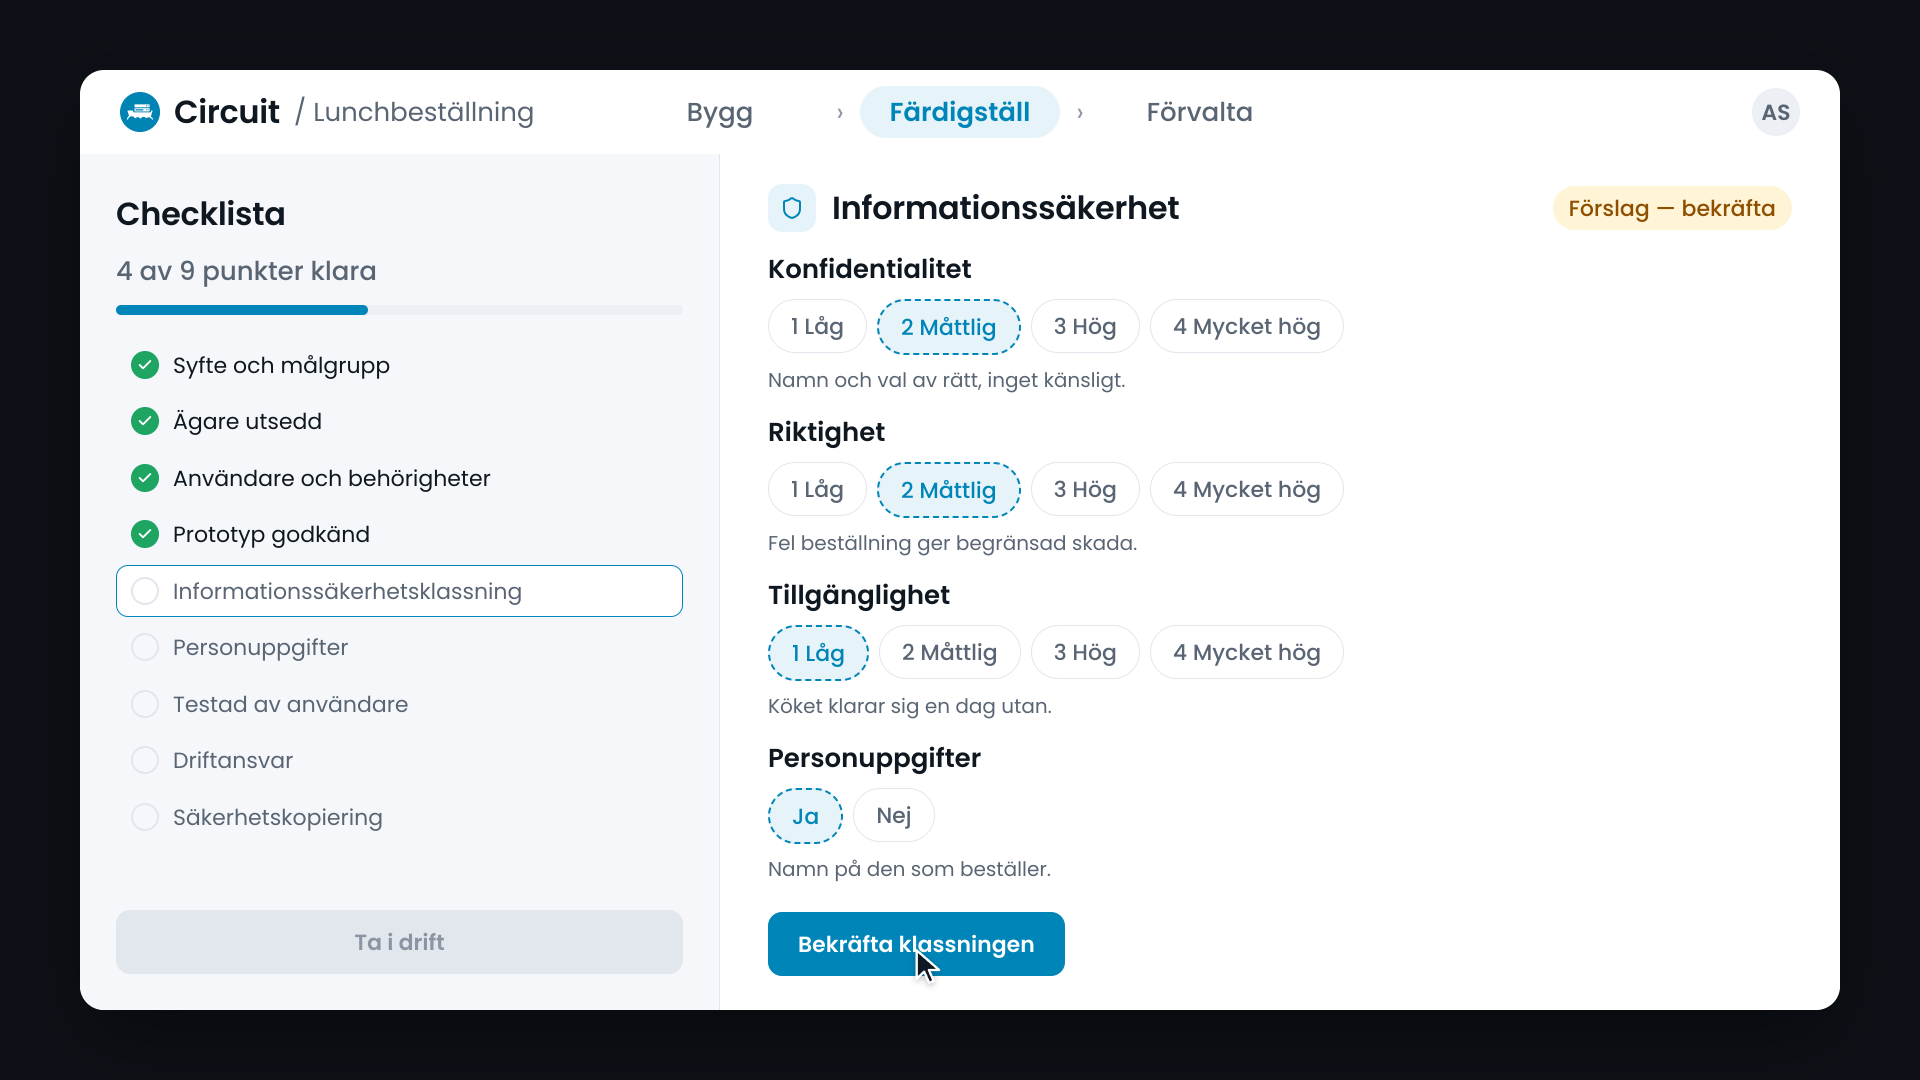Click green checkmark for Prototyp godkänd
Image resolution: width=1920 pixels, height=1080 pixels.
pos(145,534)
